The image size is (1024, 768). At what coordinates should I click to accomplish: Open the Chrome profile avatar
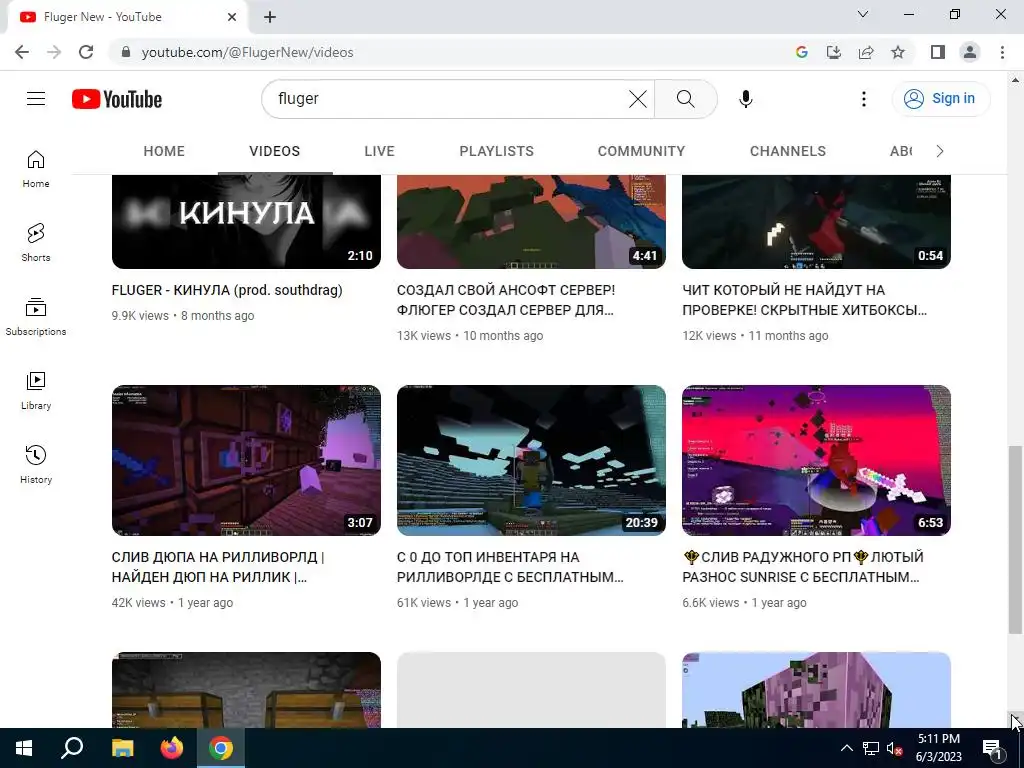click(x=970, y=52)
